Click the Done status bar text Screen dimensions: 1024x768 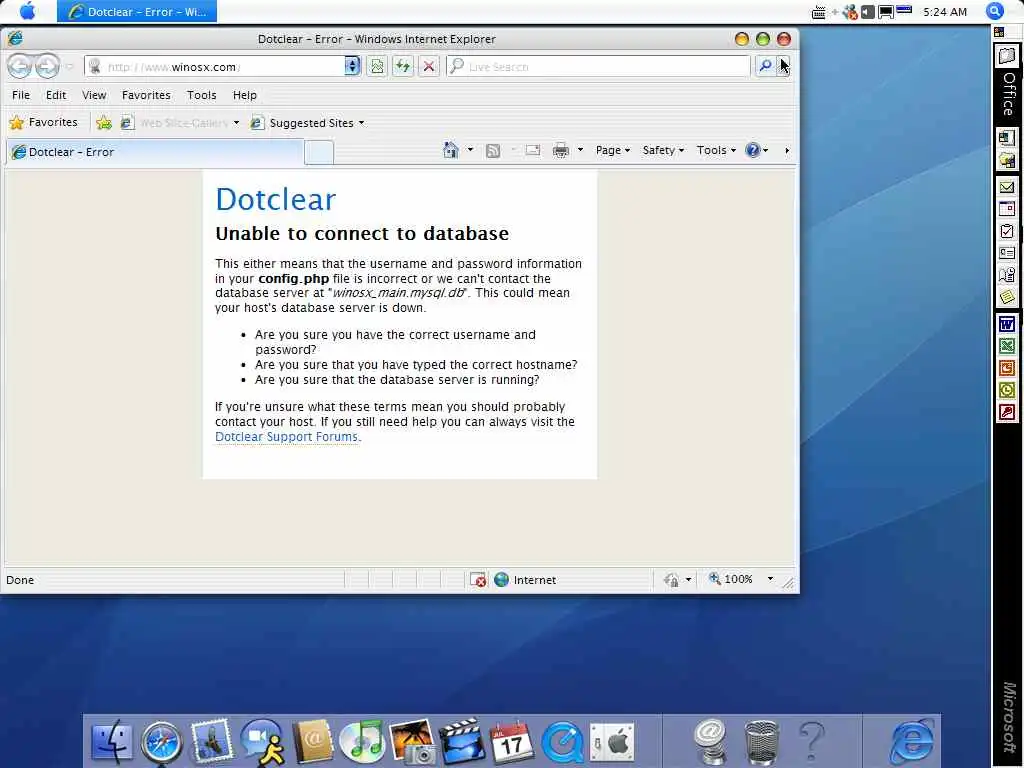tap(20, 580)
